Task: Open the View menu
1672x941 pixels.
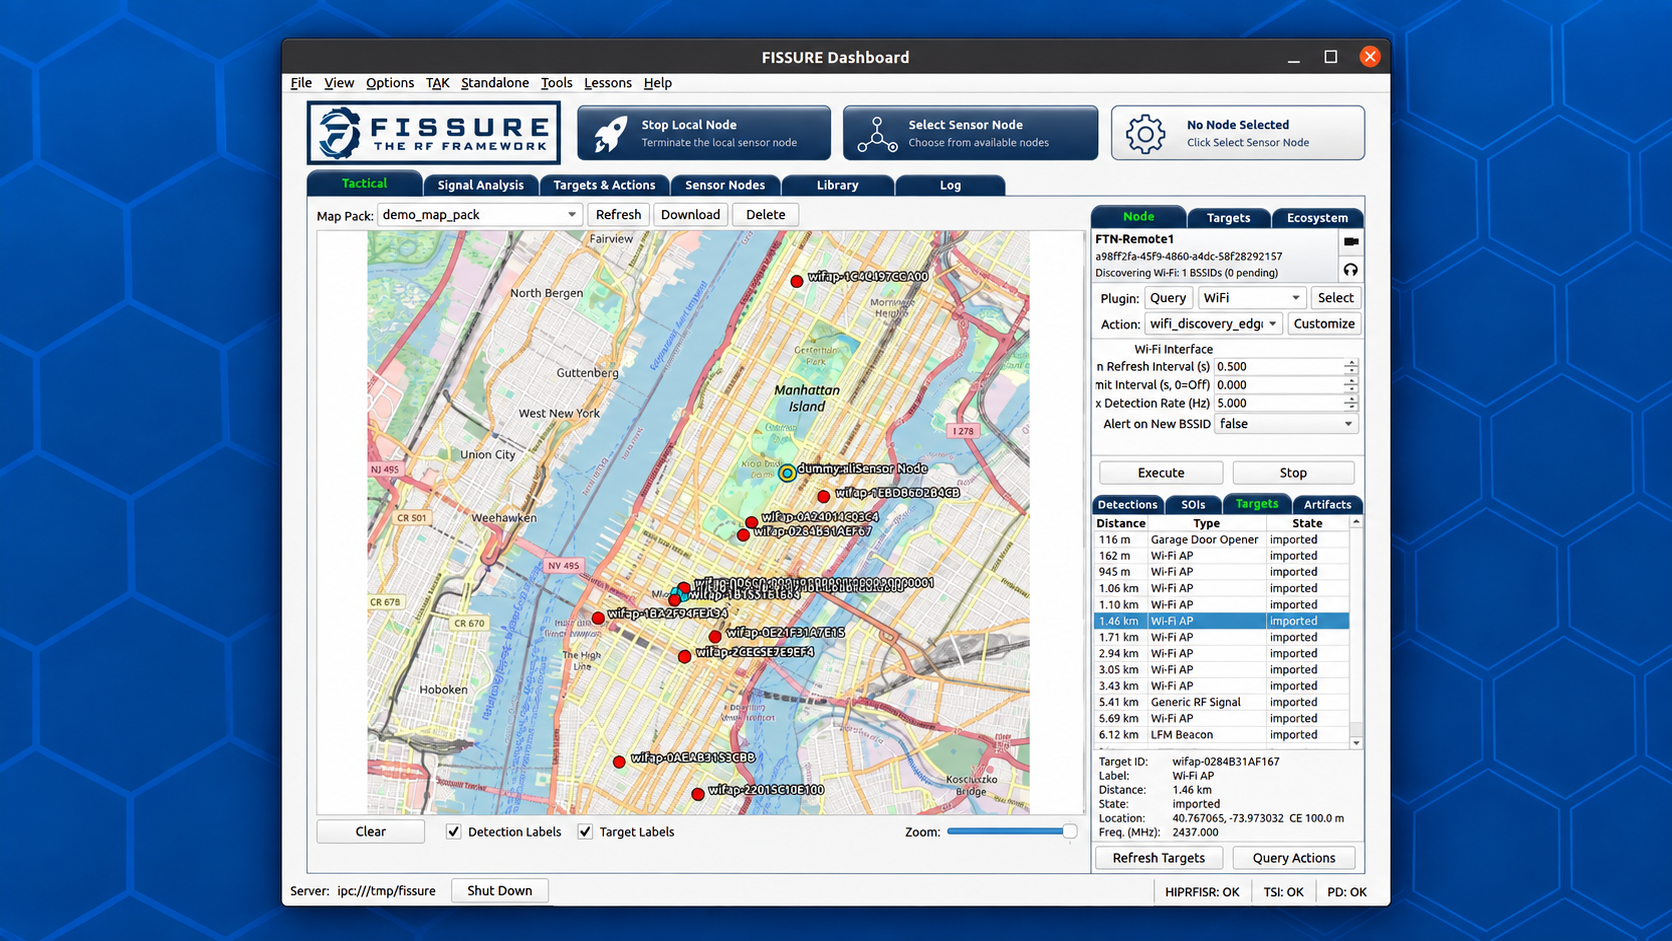Action: [339, 83]
